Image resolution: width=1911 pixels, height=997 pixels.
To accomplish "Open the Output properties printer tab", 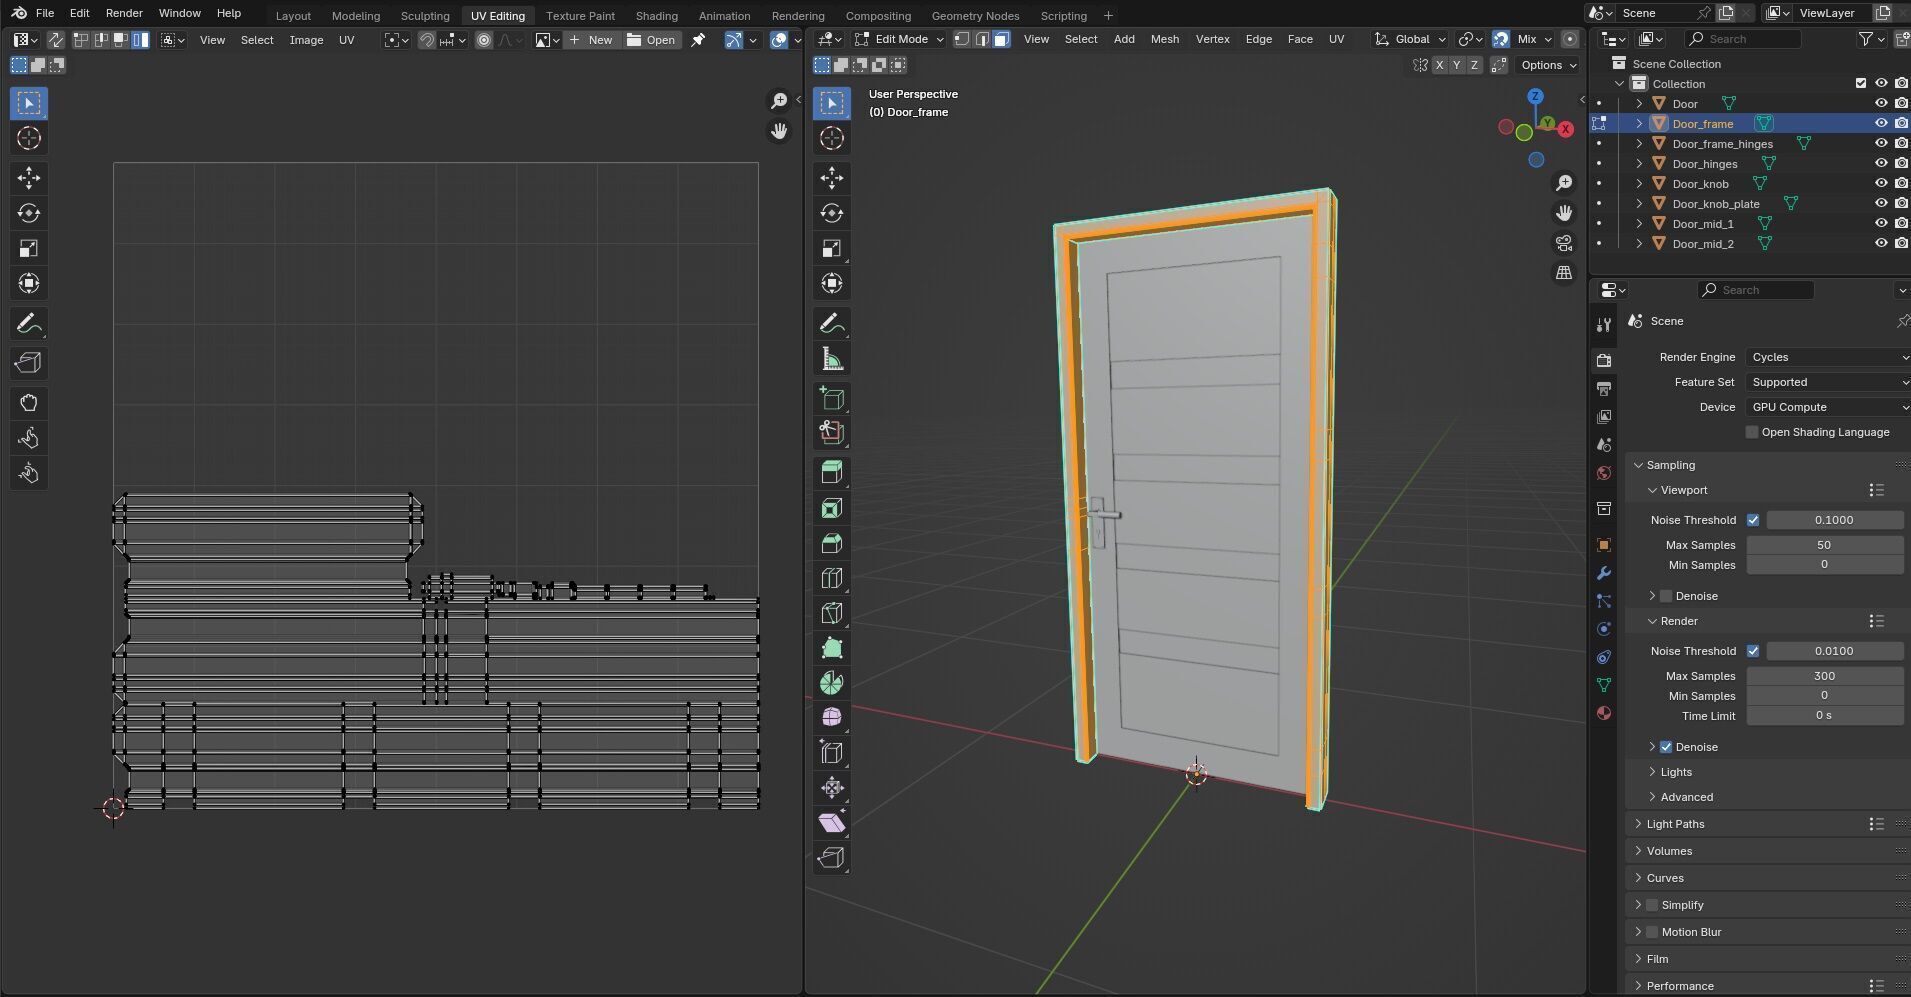I will click(x=1604, y=388).
